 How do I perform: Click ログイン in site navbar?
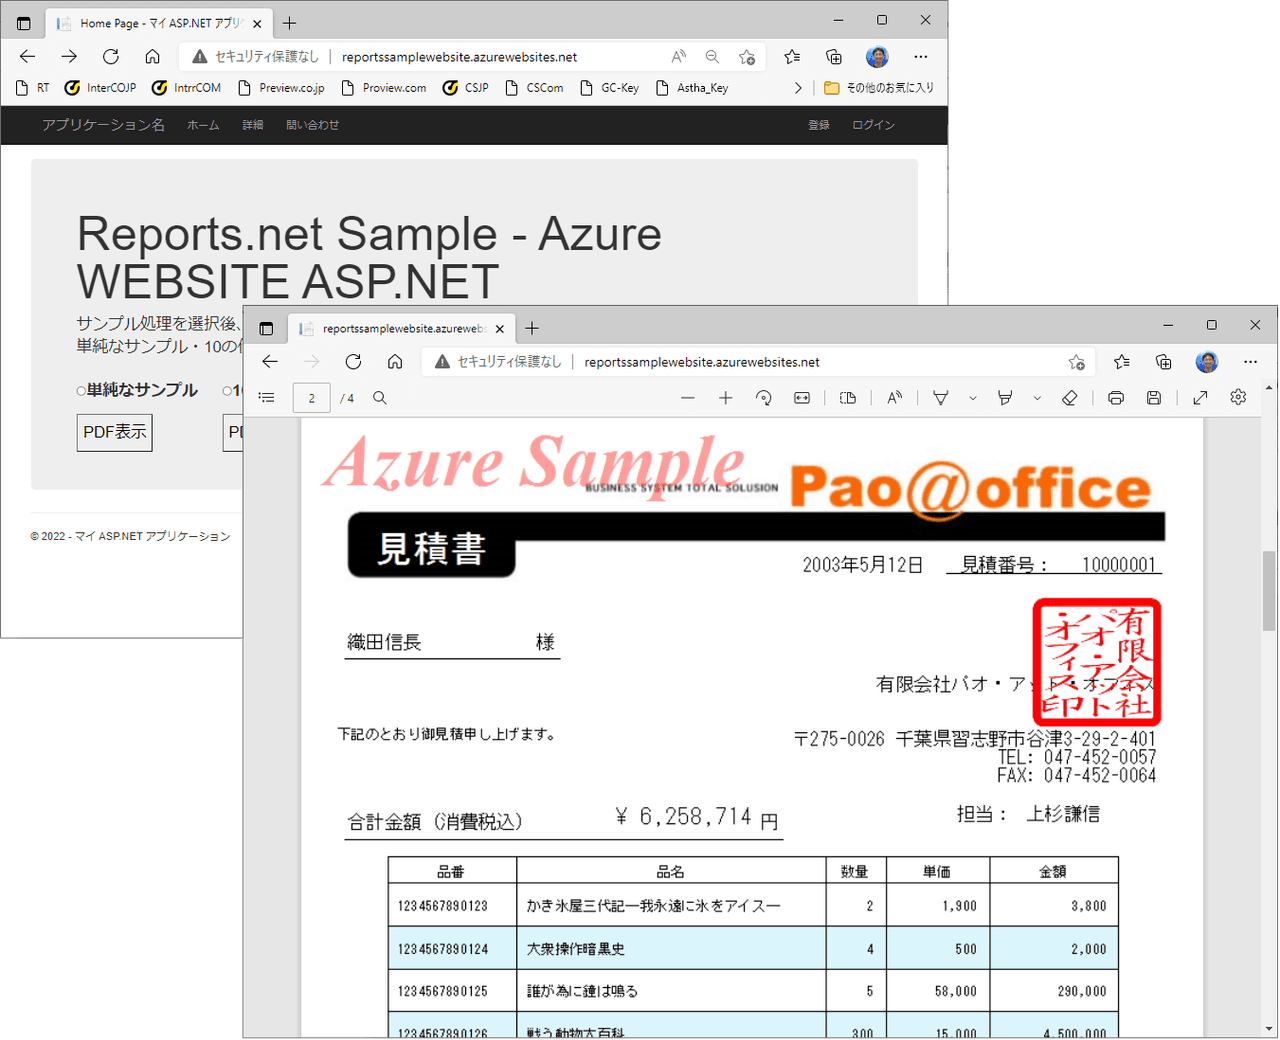point(874,125)
